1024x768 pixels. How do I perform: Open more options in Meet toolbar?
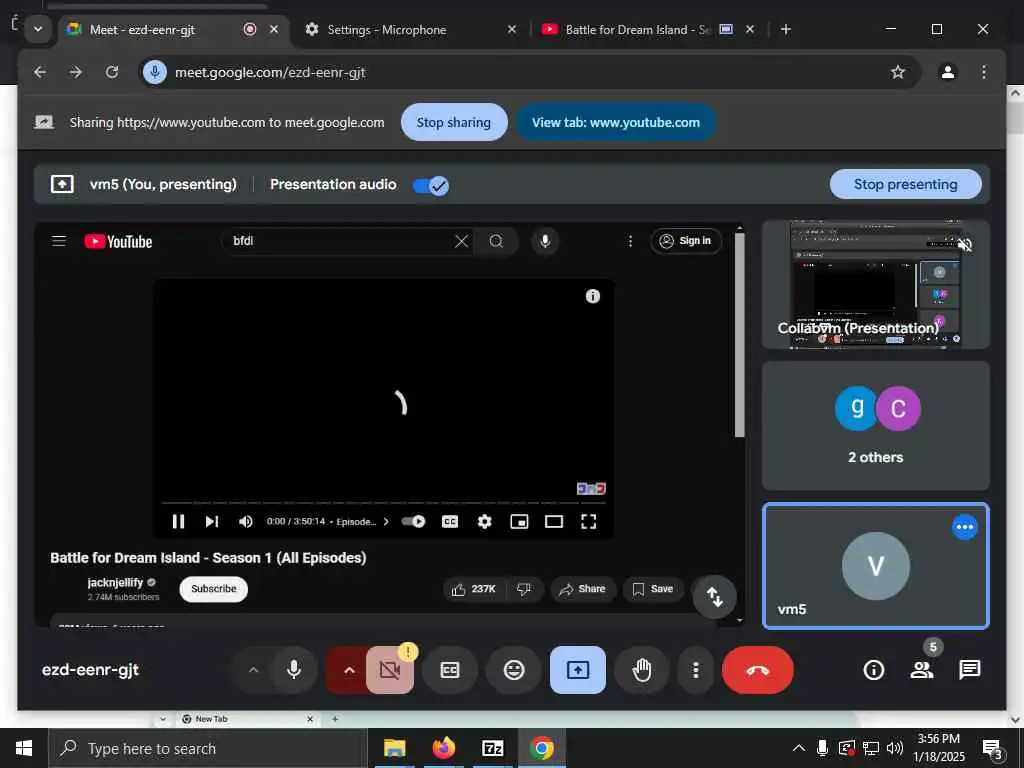point(696,669)
